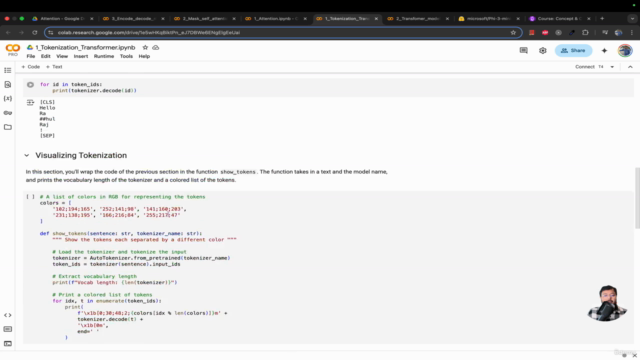The width and height of the screenshot is (640, 360).
Task: Switch to the 1_Attention.ipynb tab
Action: [276, 18]
